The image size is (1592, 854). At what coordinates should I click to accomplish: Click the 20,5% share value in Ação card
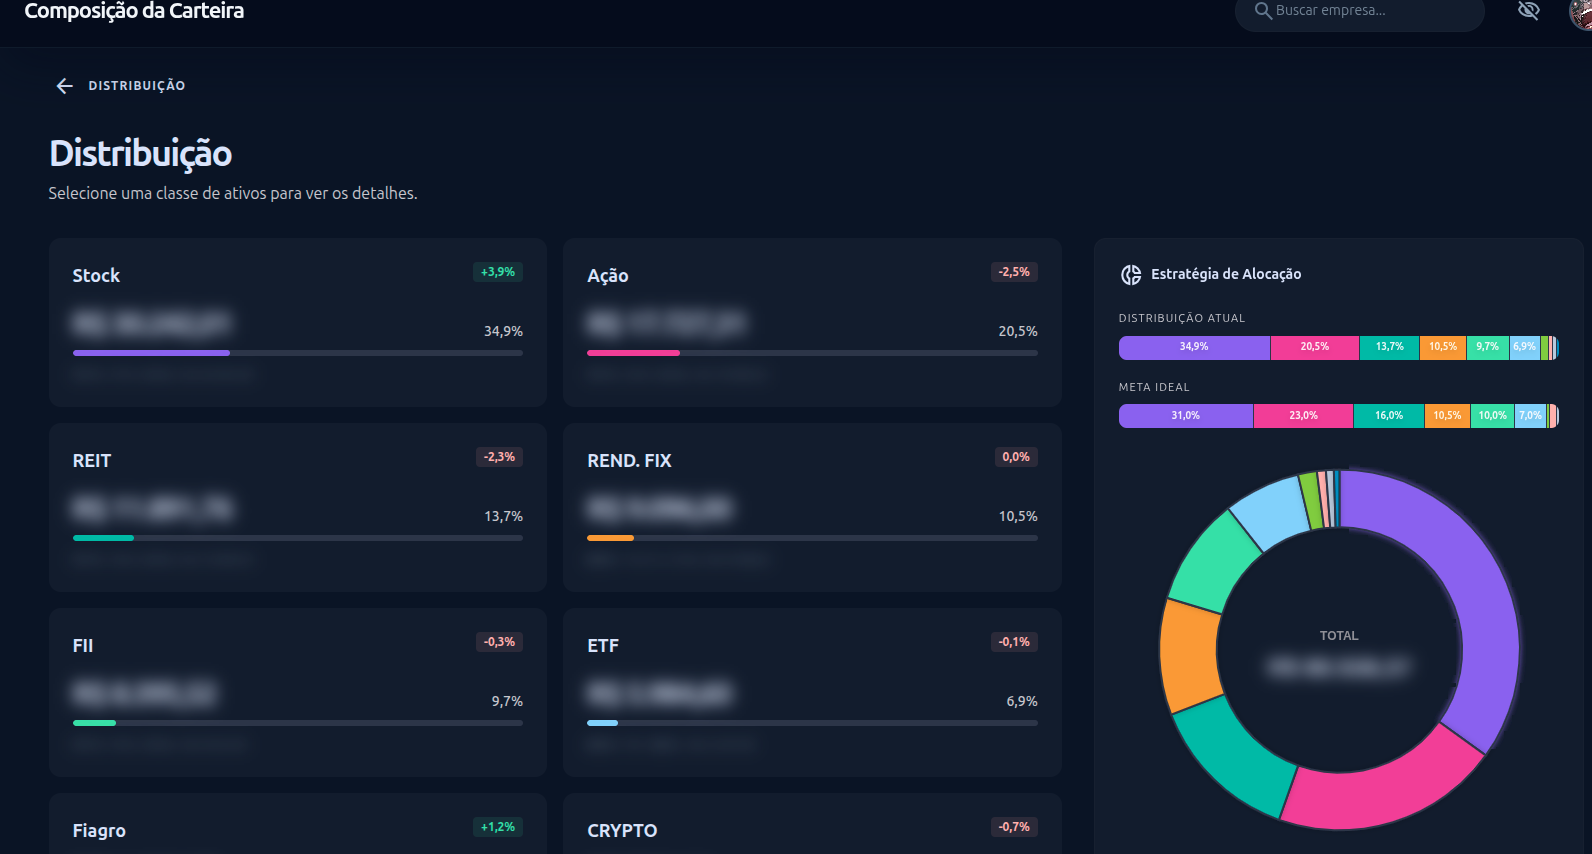tap(1018, 331)
